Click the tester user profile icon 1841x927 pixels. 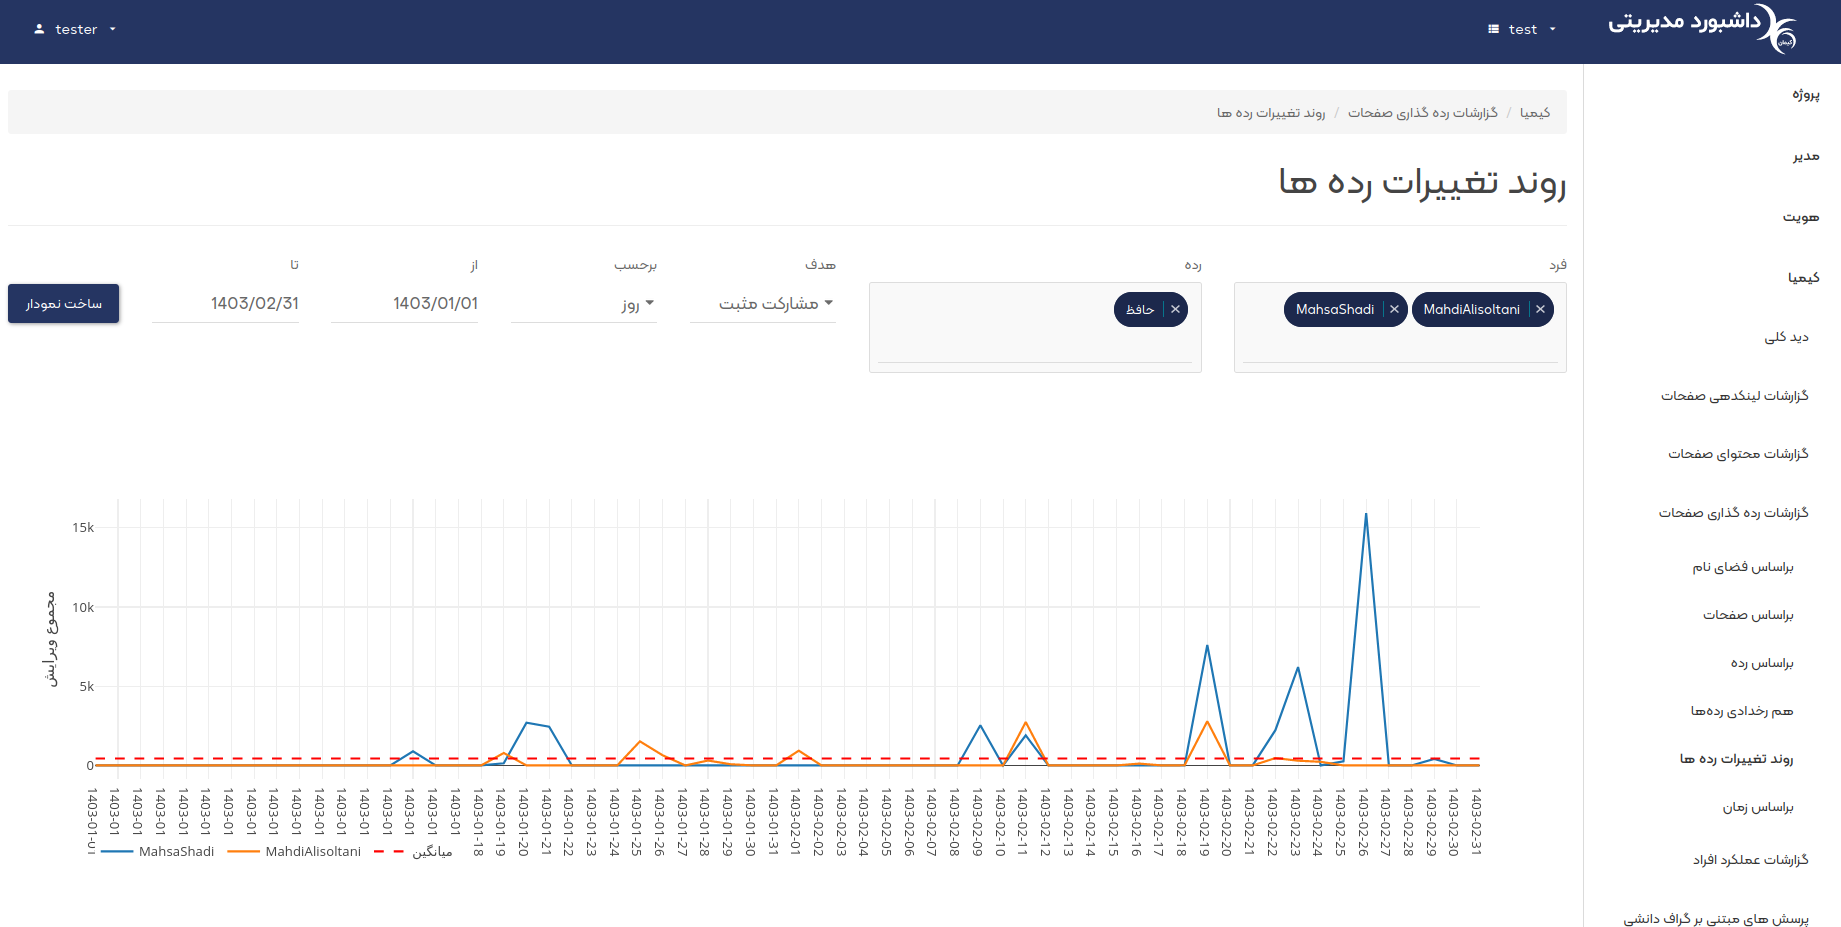[39, 30]
